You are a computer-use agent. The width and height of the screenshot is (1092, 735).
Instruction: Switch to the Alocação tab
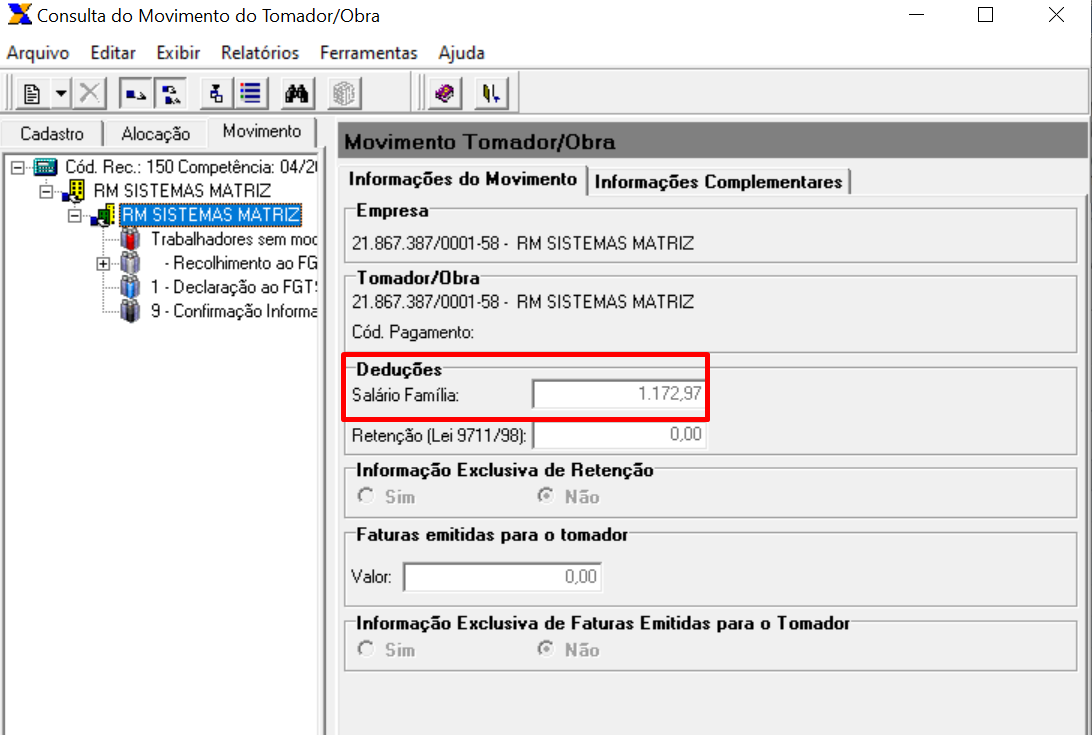155,134
